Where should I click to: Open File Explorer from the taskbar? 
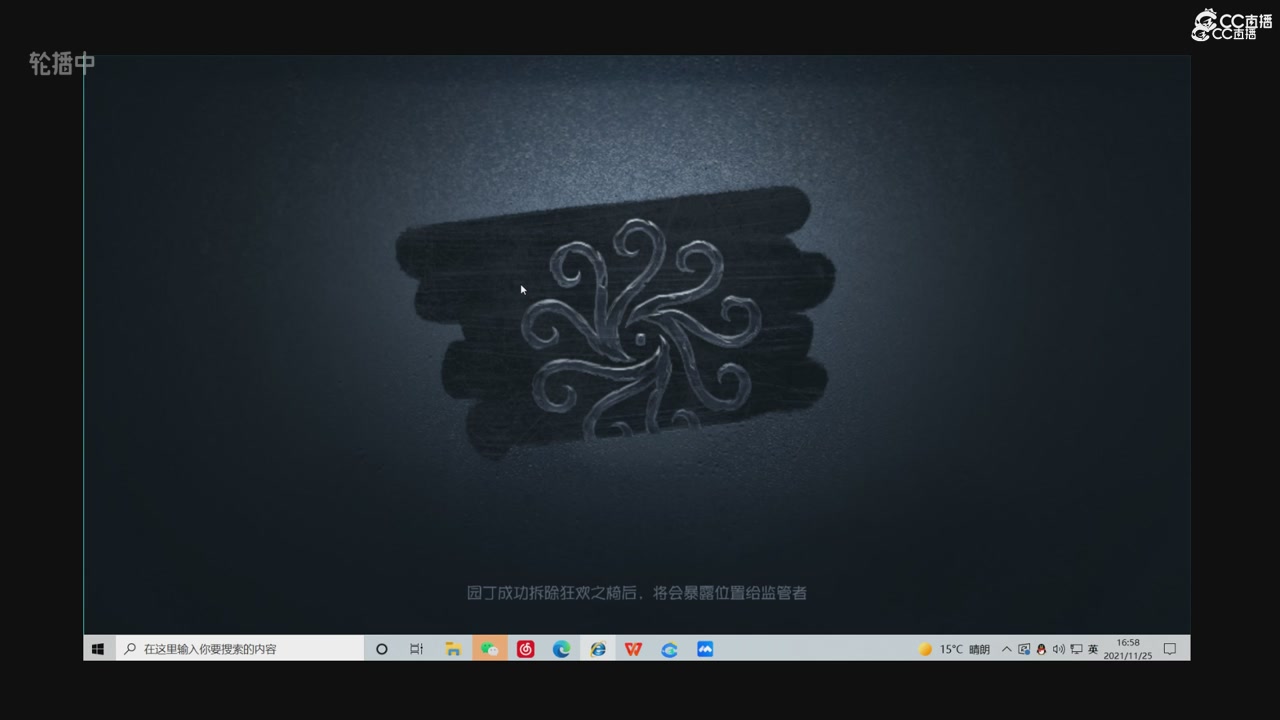(x=453, y=649)
